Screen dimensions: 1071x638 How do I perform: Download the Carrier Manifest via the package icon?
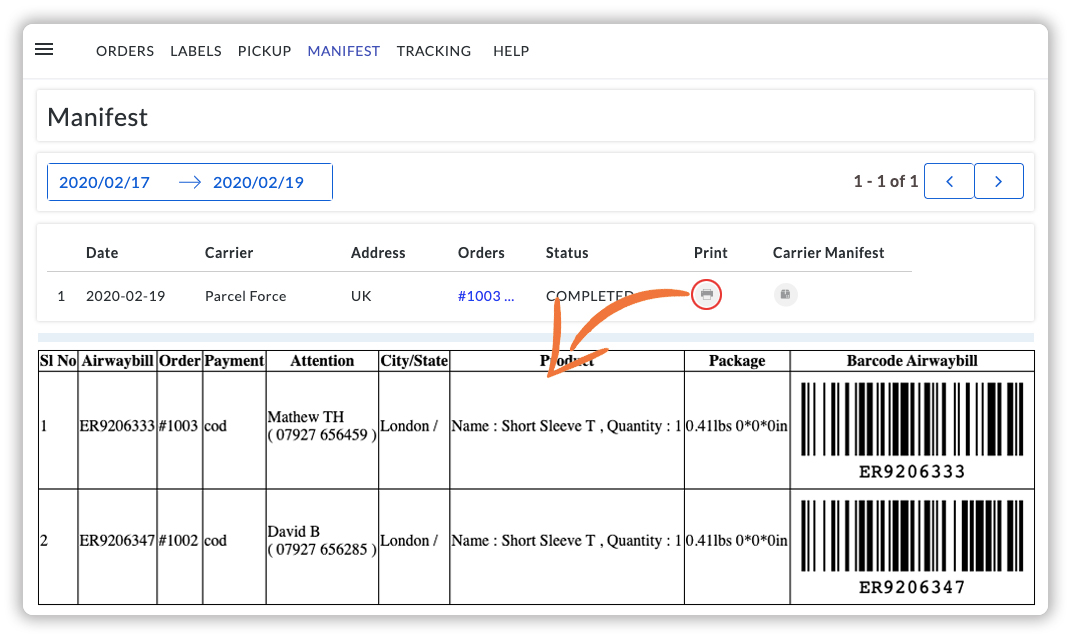click(785, 294)
